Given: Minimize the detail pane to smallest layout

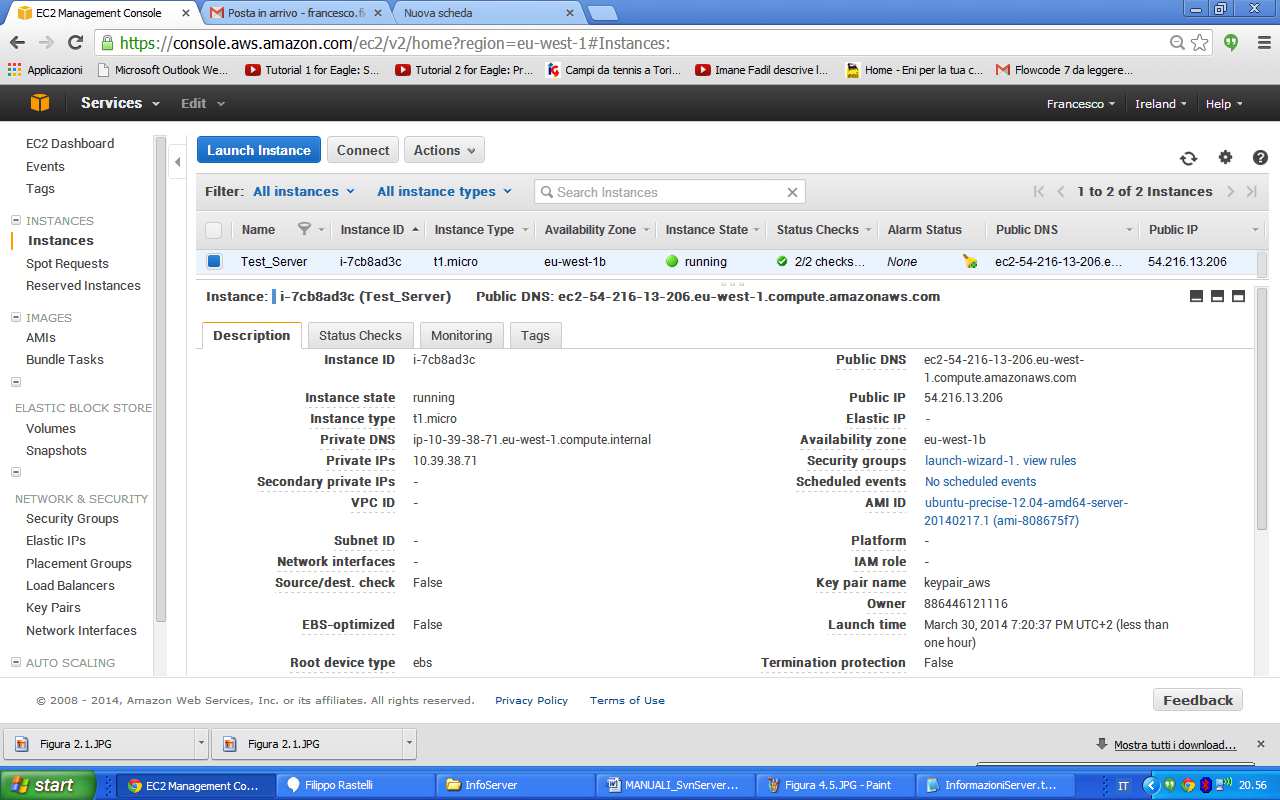Looking at the screenshot, I should (1196, 296).
